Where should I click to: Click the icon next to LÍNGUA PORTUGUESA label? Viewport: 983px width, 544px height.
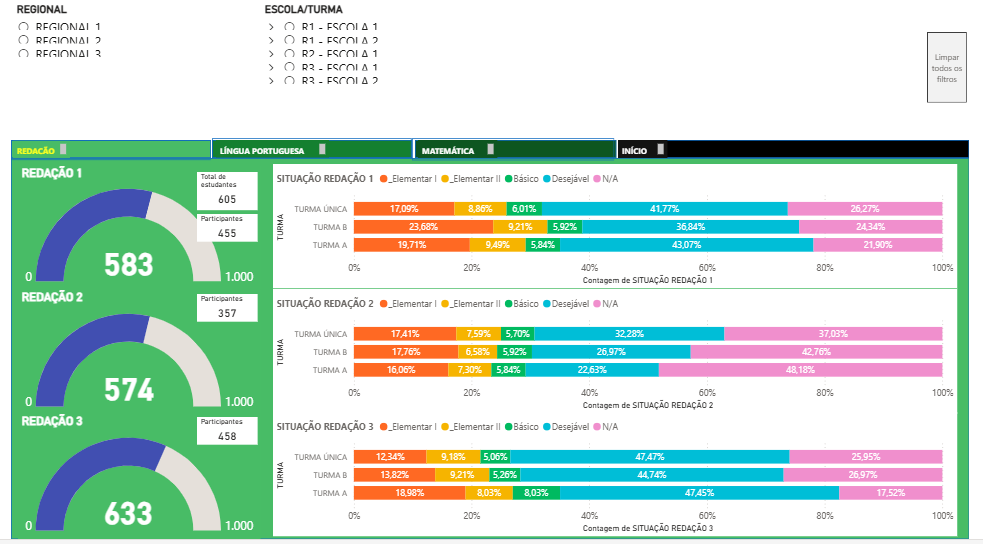pos(322,150)
